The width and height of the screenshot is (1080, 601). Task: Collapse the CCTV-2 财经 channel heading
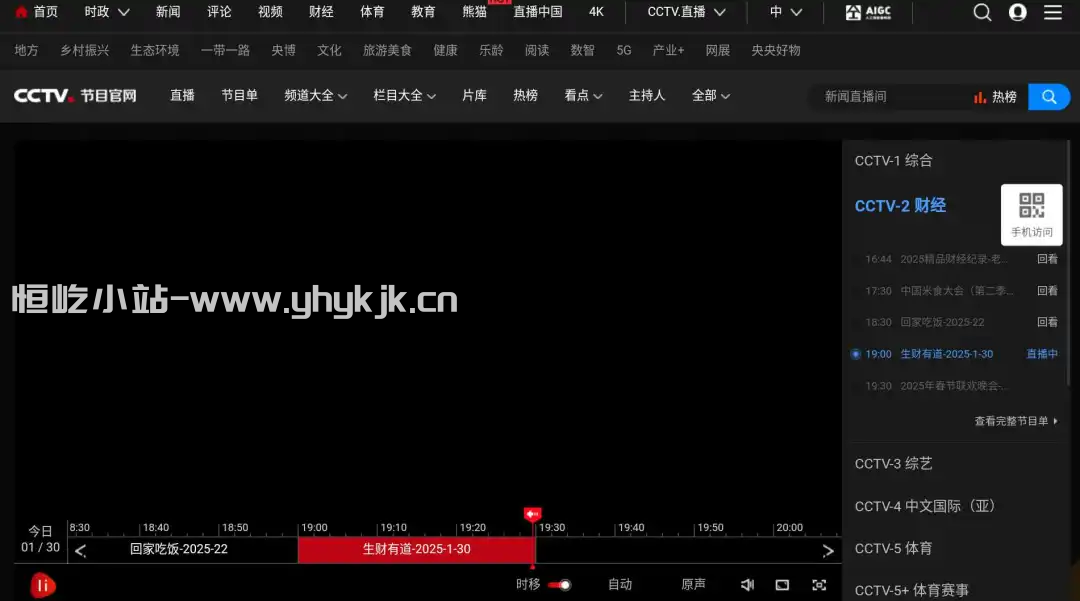pos(900,206)
